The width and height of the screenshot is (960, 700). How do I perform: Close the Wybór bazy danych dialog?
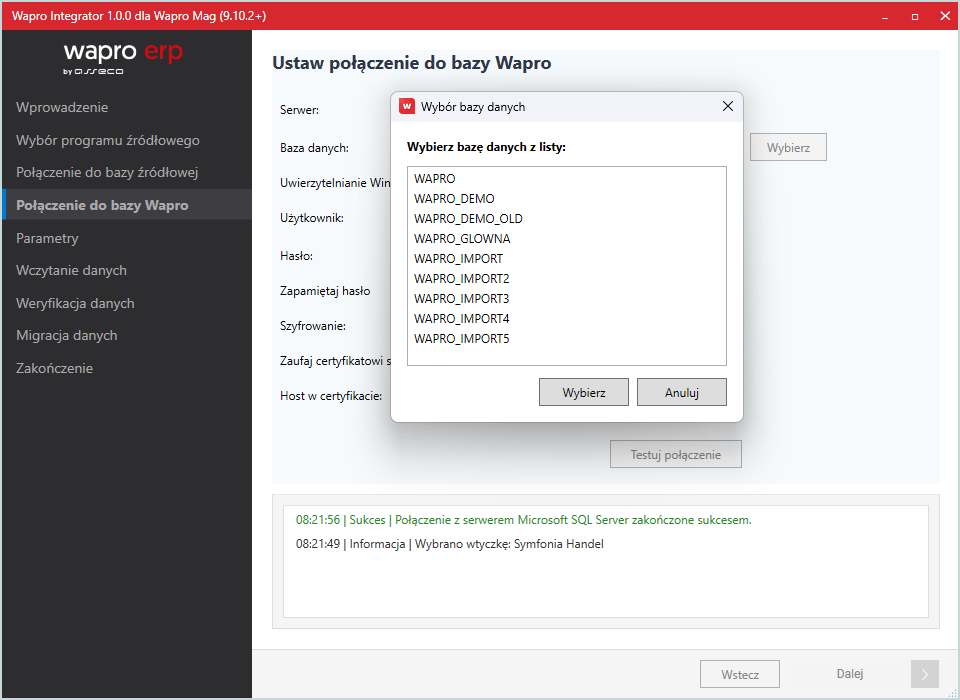[x=727, y=107]
